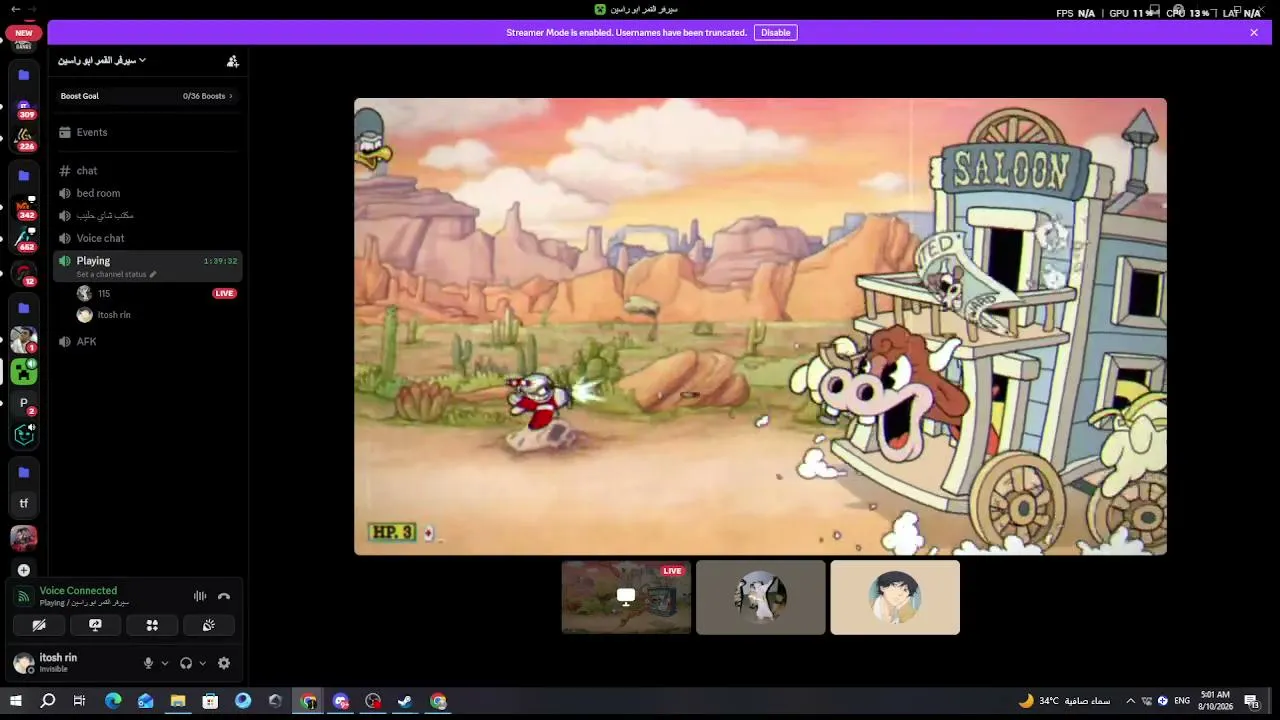Click the Voice Connected status text

point(78,591)
